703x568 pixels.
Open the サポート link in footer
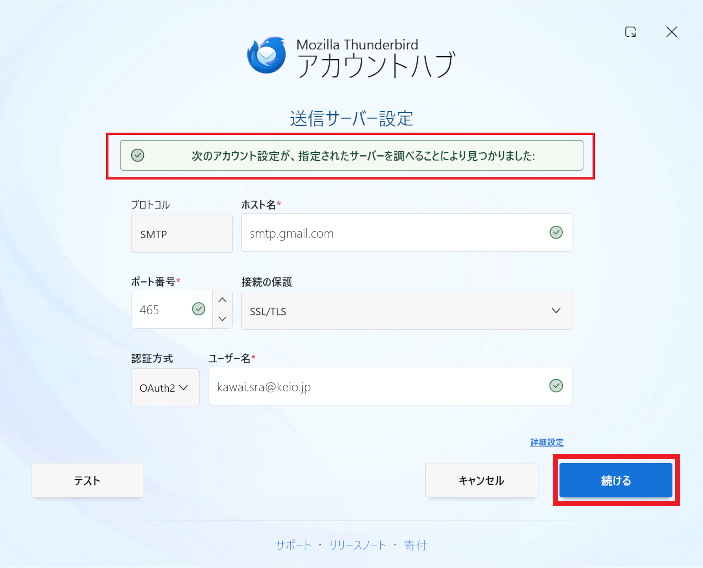(x=295, y=545)
